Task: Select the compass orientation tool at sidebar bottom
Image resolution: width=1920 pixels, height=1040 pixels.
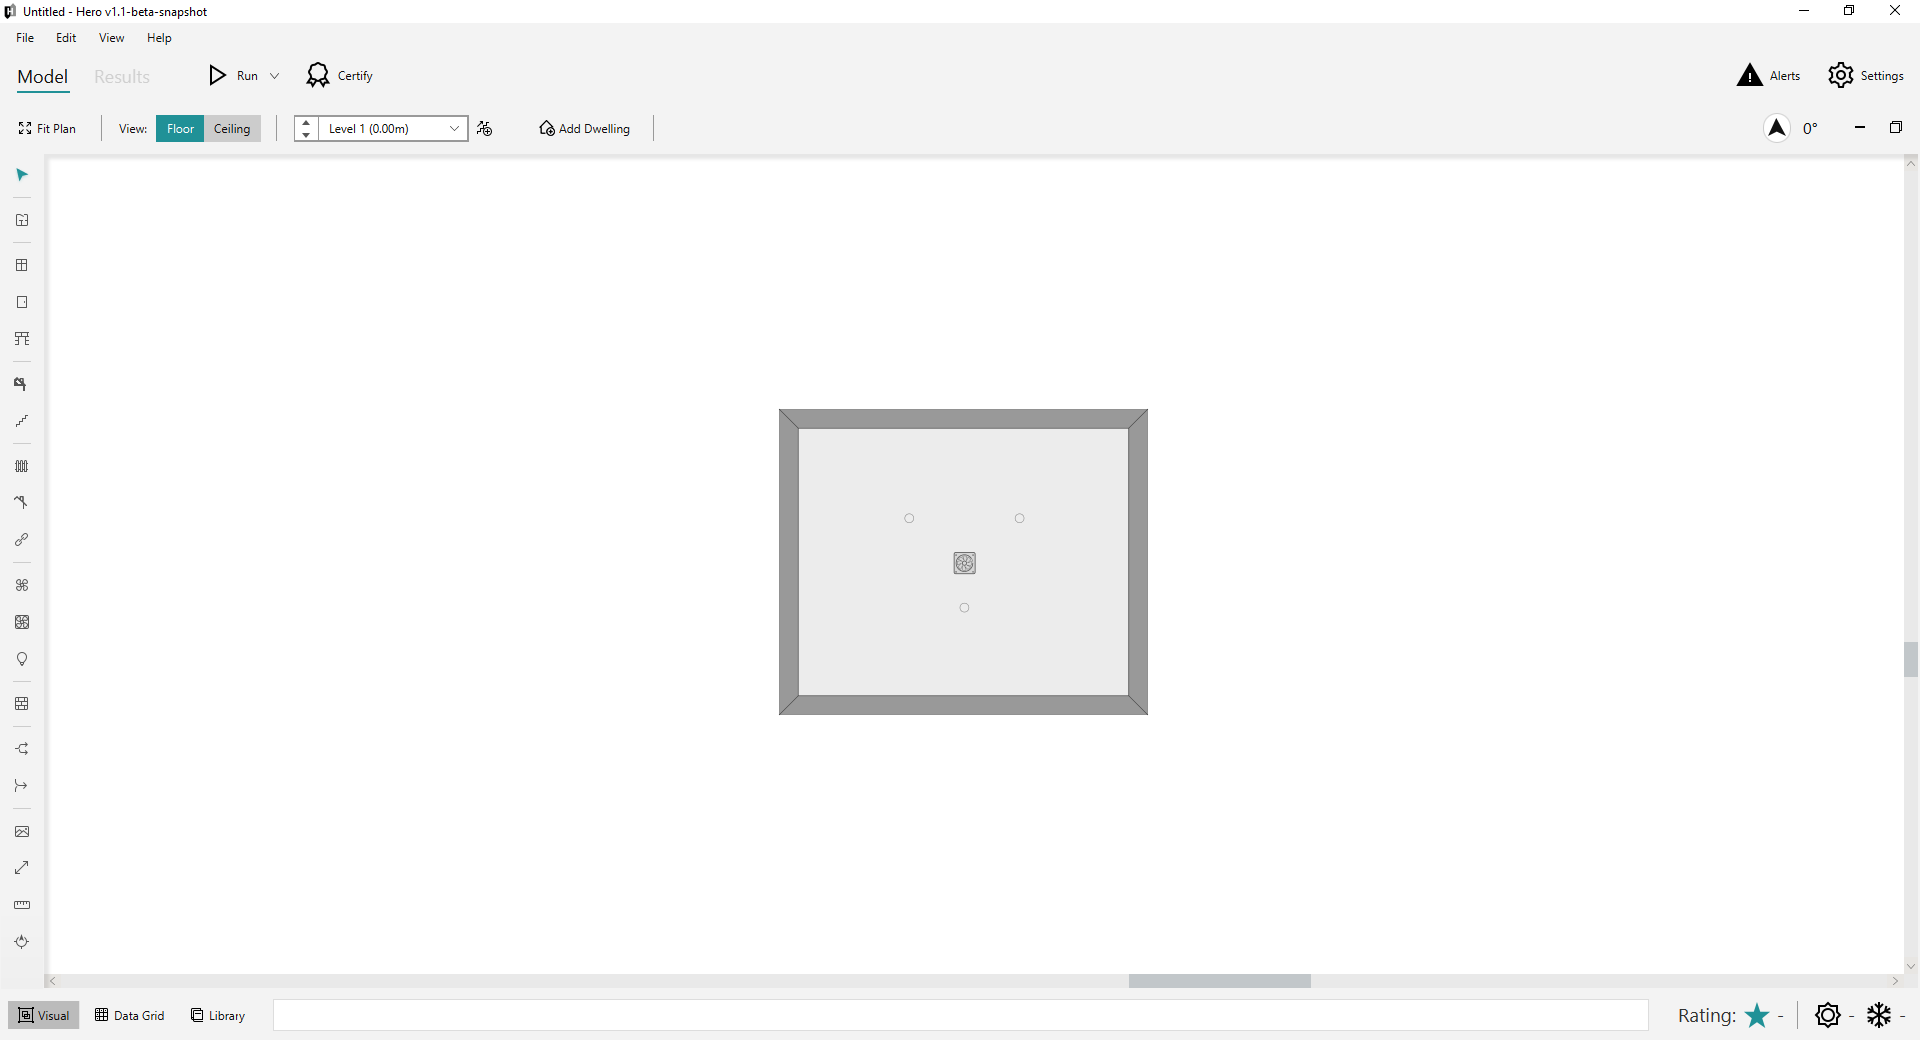Action: pos(21,942)
